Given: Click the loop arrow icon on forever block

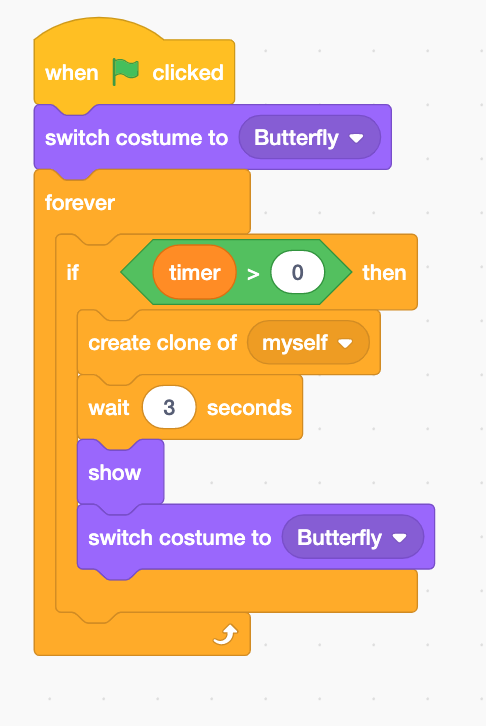Looking at the screenshot, I should click(225, 634).
